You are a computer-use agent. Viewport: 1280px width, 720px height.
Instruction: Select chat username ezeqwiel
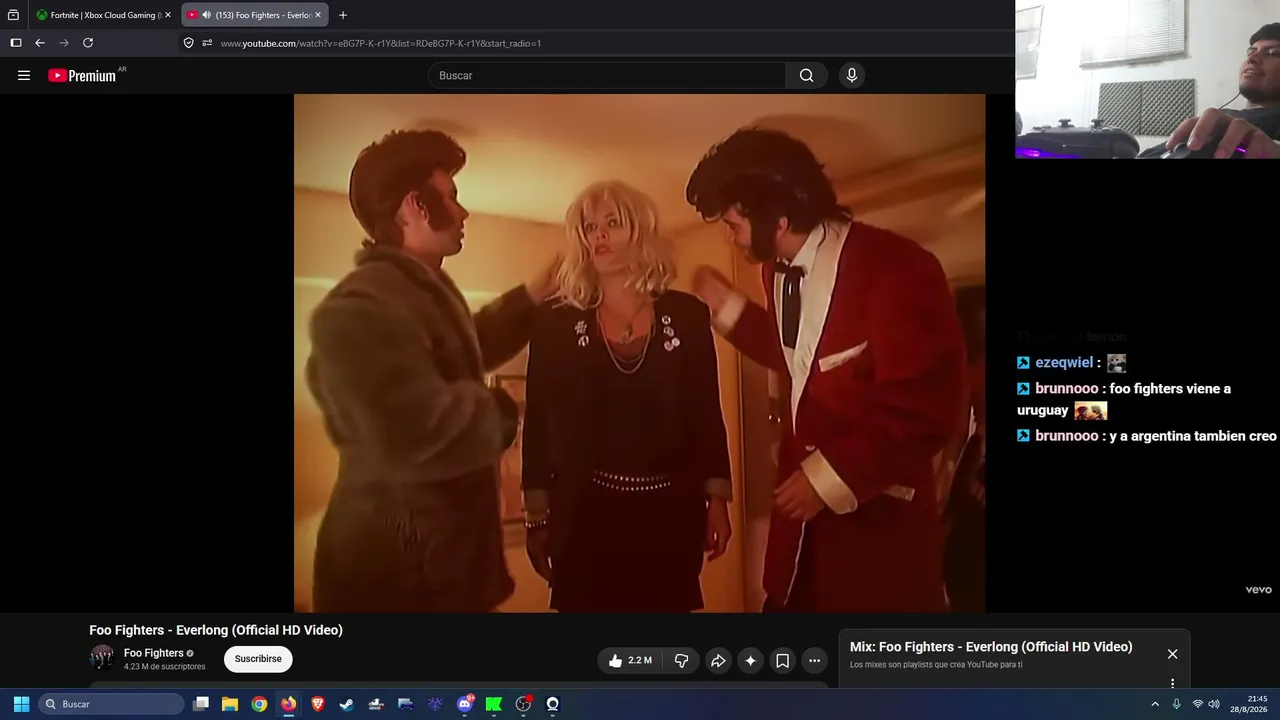tap(1064, 363)
